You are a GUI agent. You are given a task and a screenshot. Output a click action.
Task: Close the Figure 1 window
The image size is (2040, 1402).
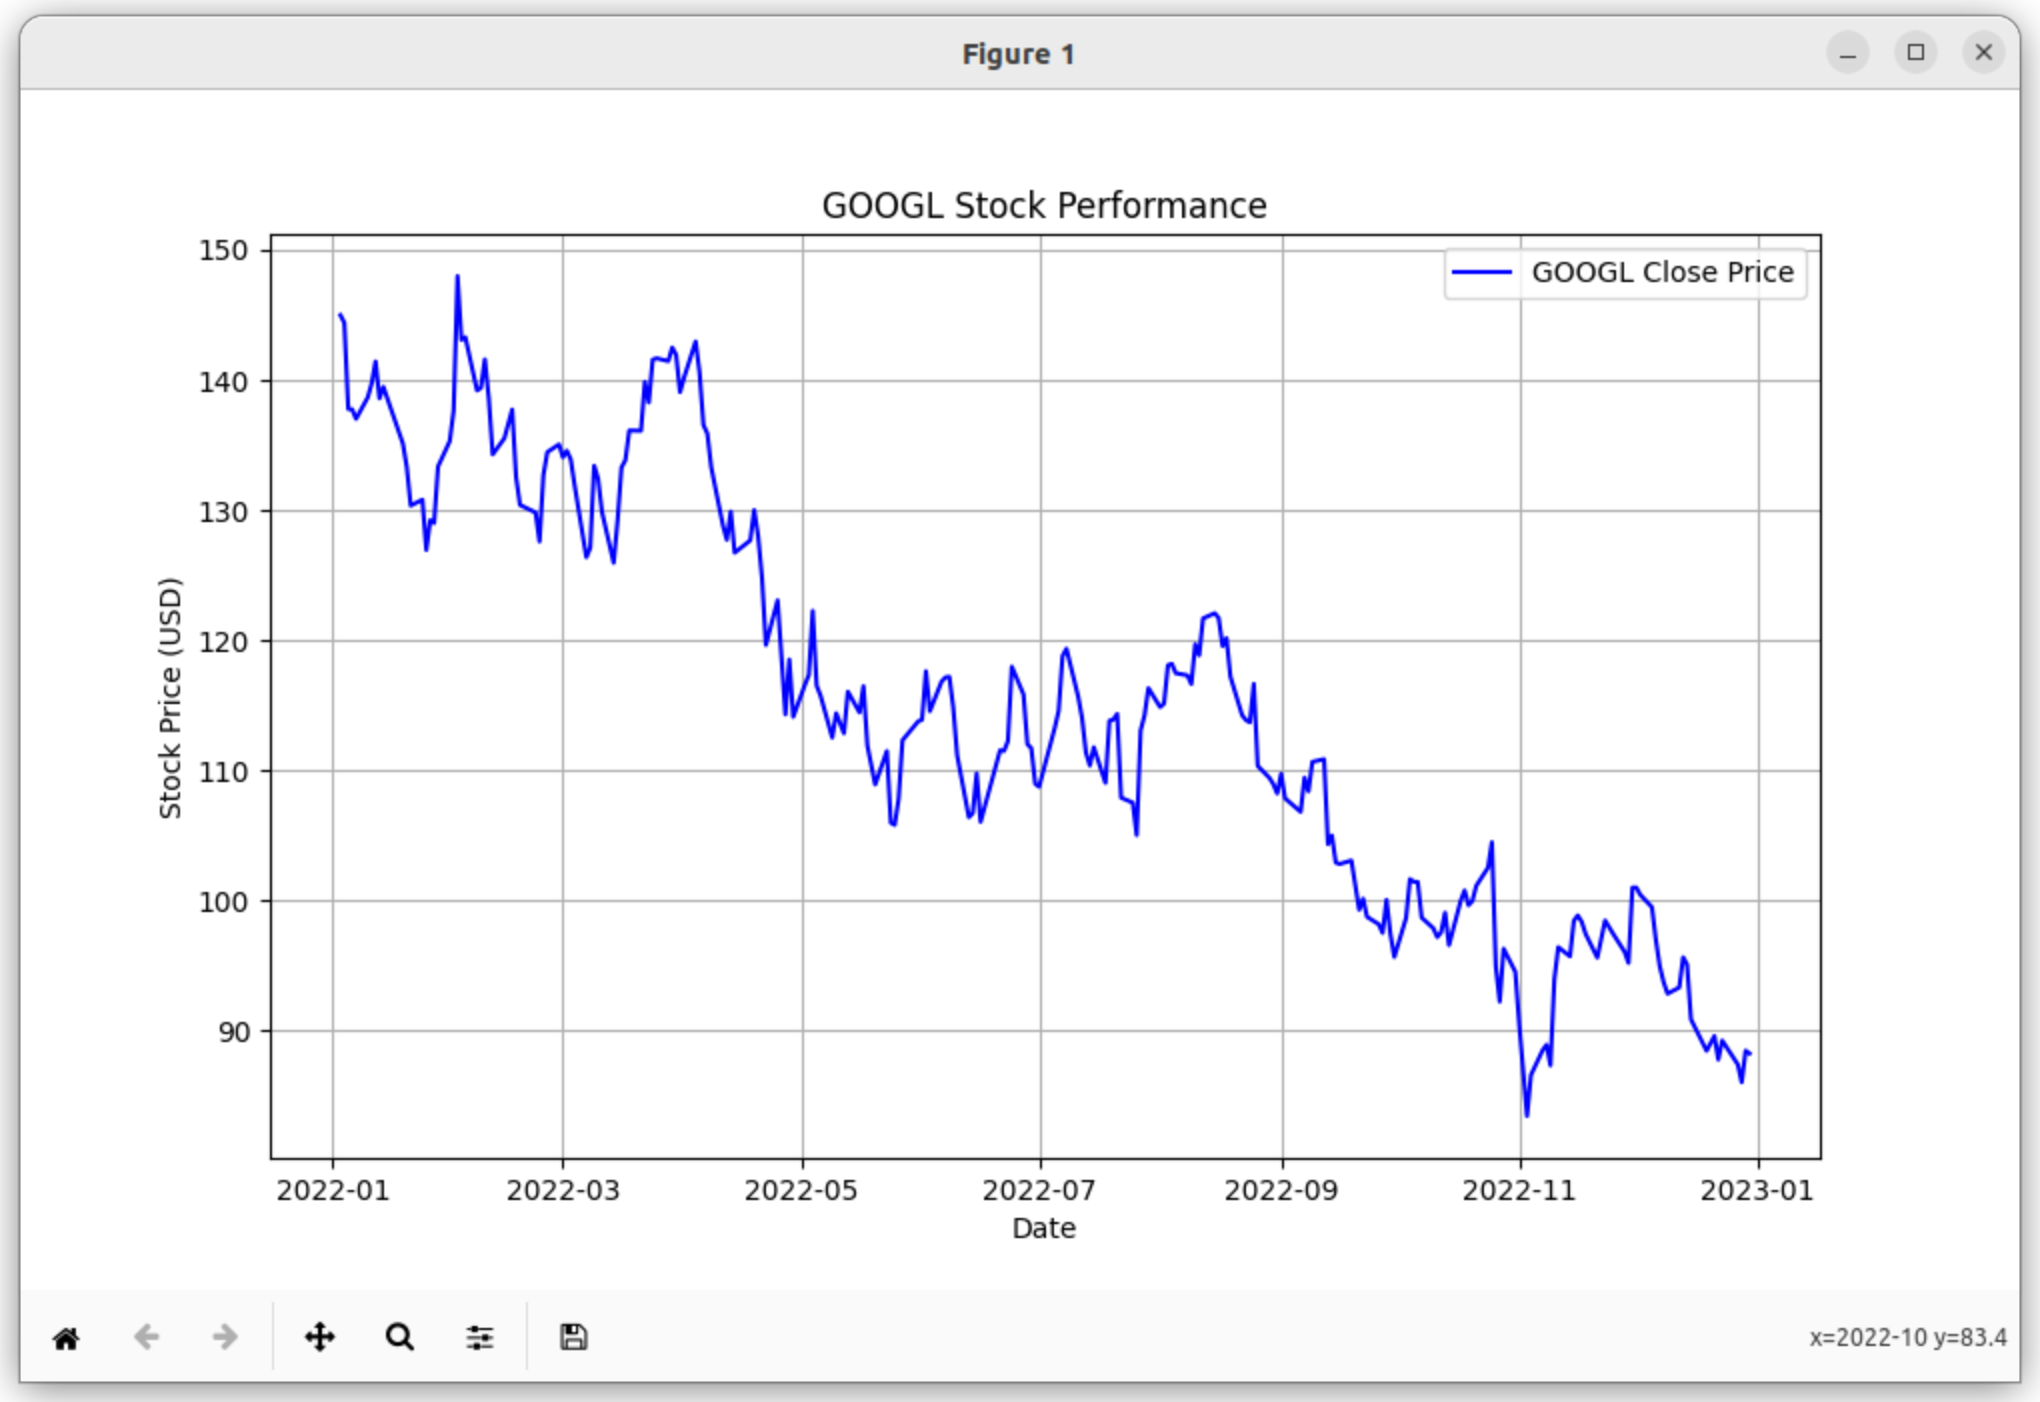click(x=1983, y=53)
